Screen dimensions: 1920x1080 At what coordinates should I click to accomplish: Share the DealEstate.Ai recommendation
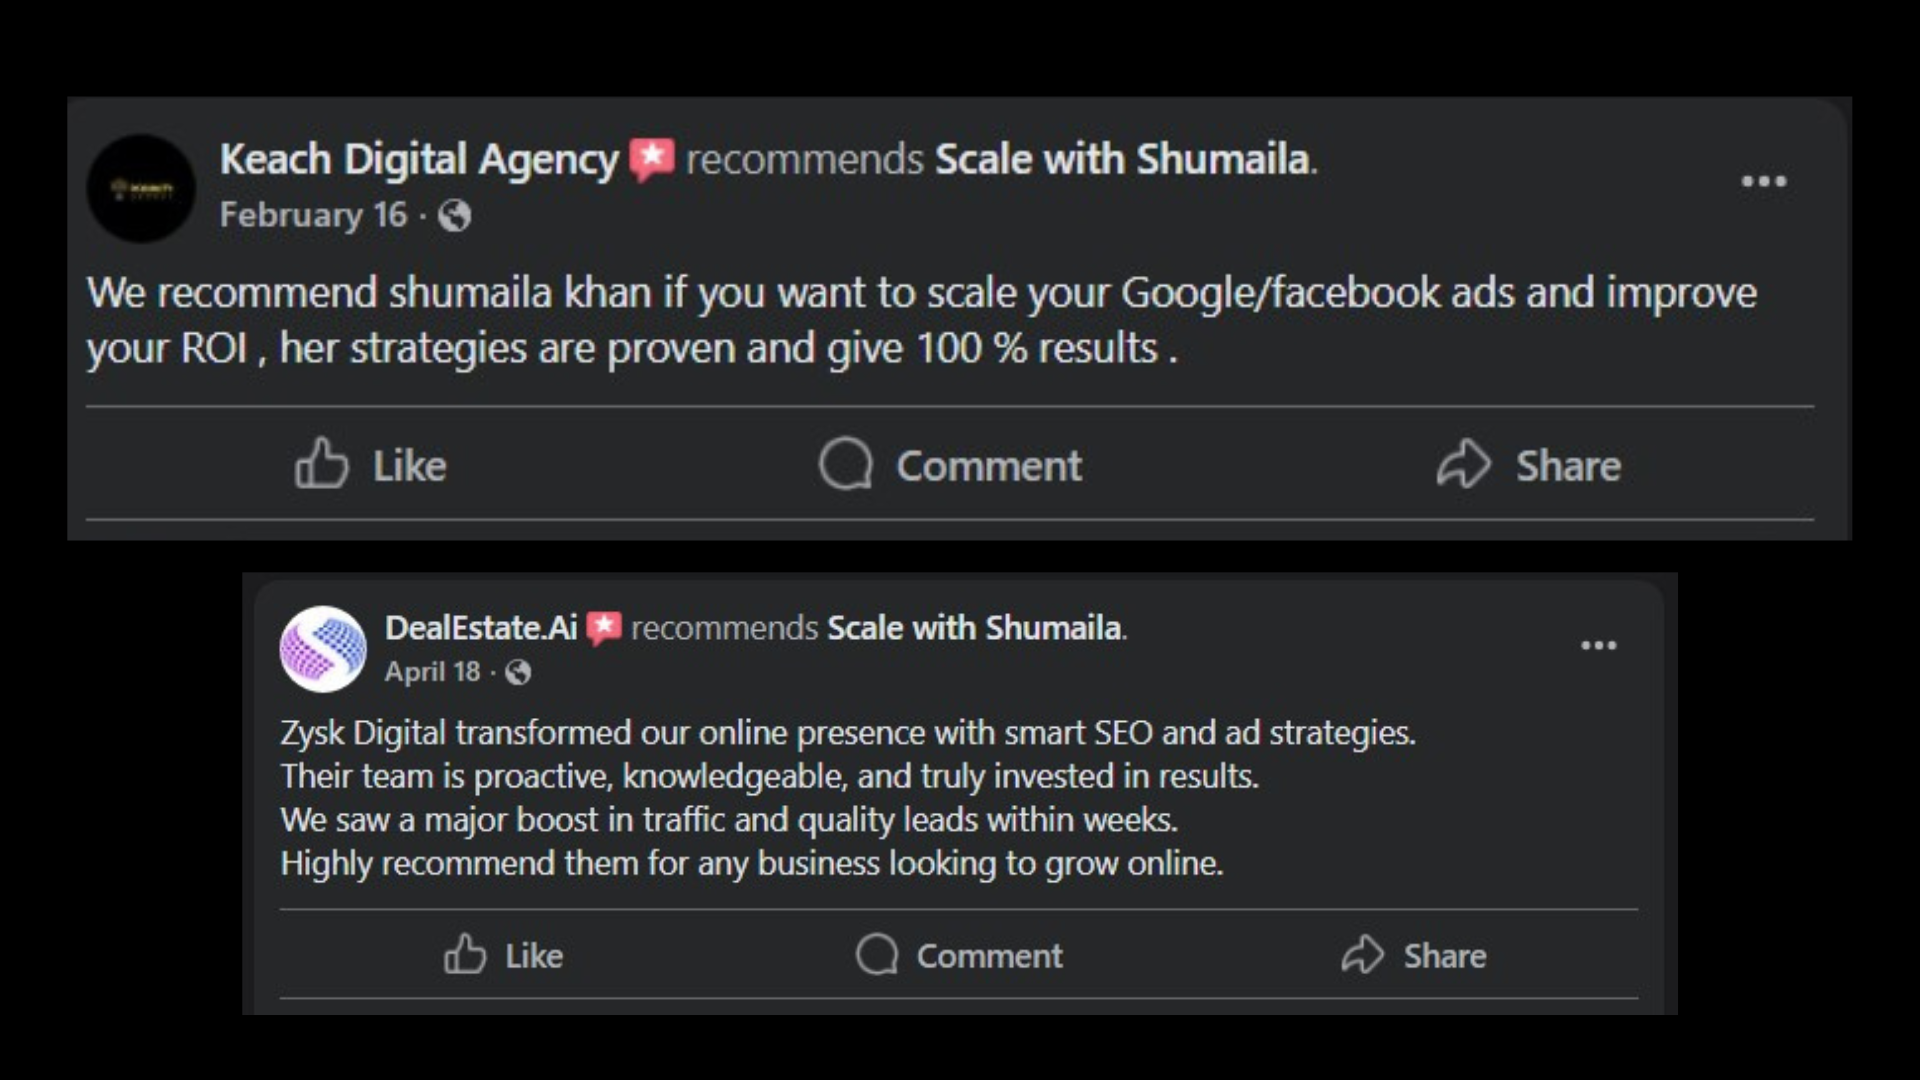tap(1414, 955)
